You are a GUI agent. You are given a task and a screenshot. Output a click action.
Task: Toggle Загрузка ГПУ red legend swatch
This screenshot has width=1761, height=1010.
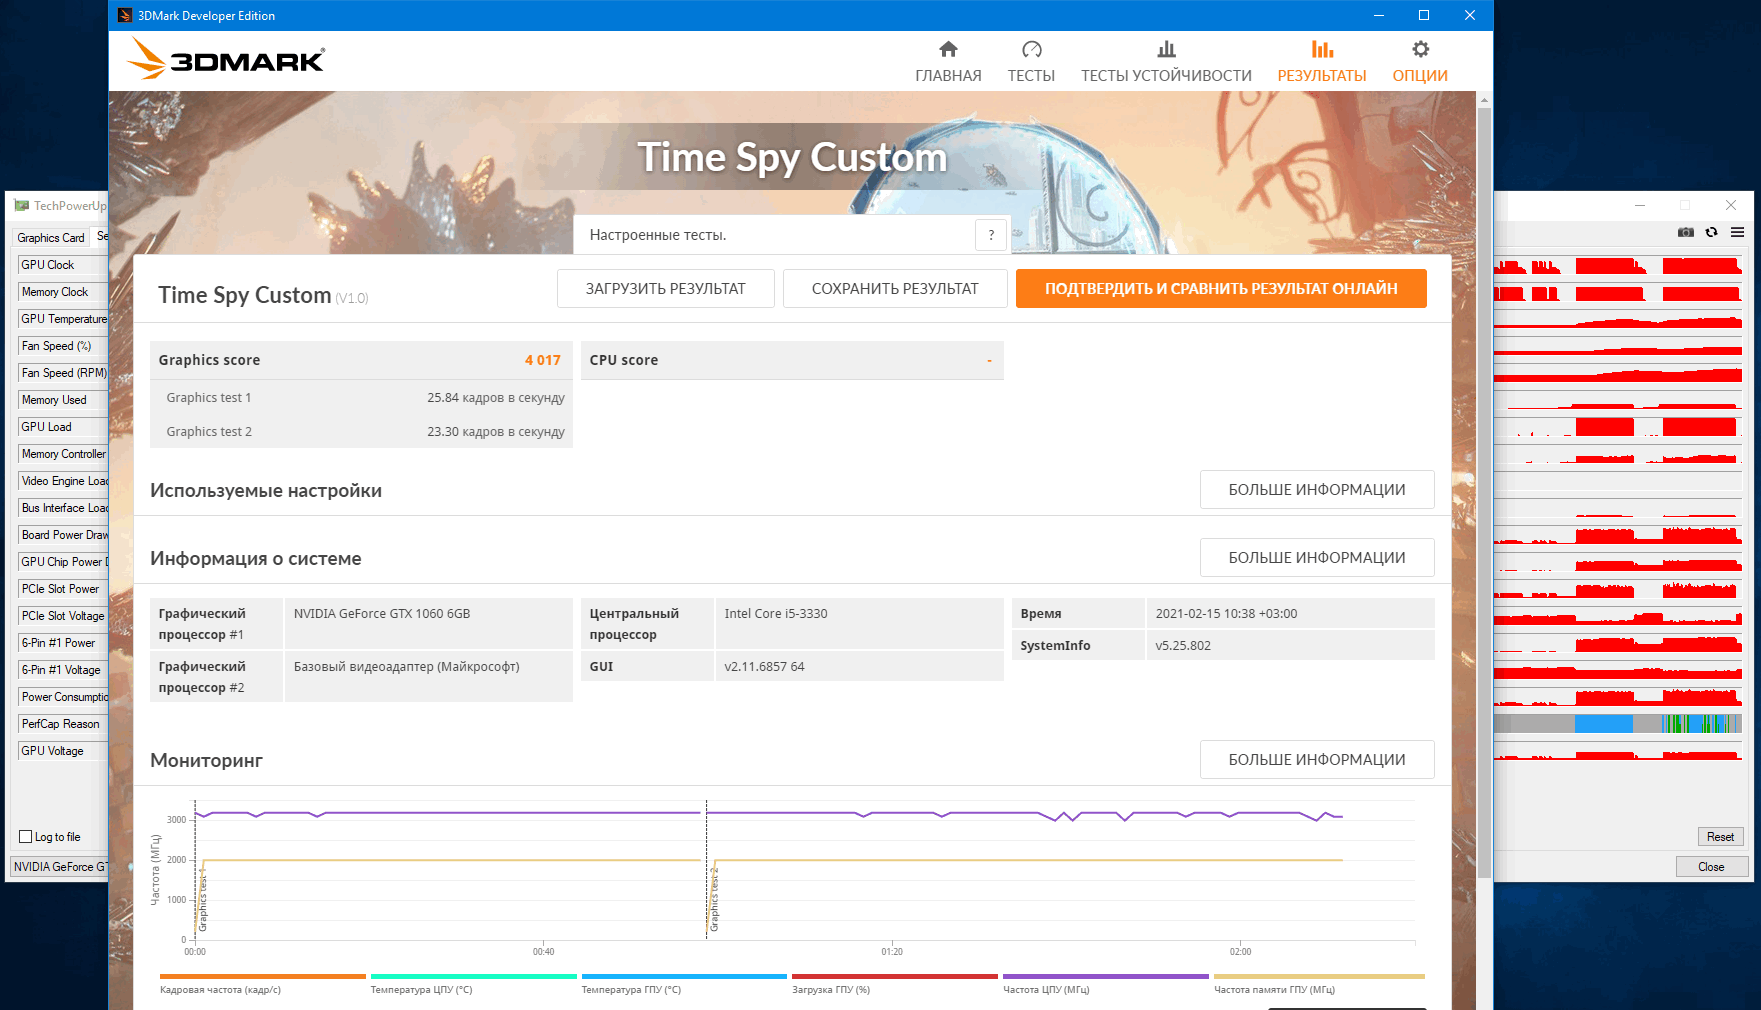(895, 976)
